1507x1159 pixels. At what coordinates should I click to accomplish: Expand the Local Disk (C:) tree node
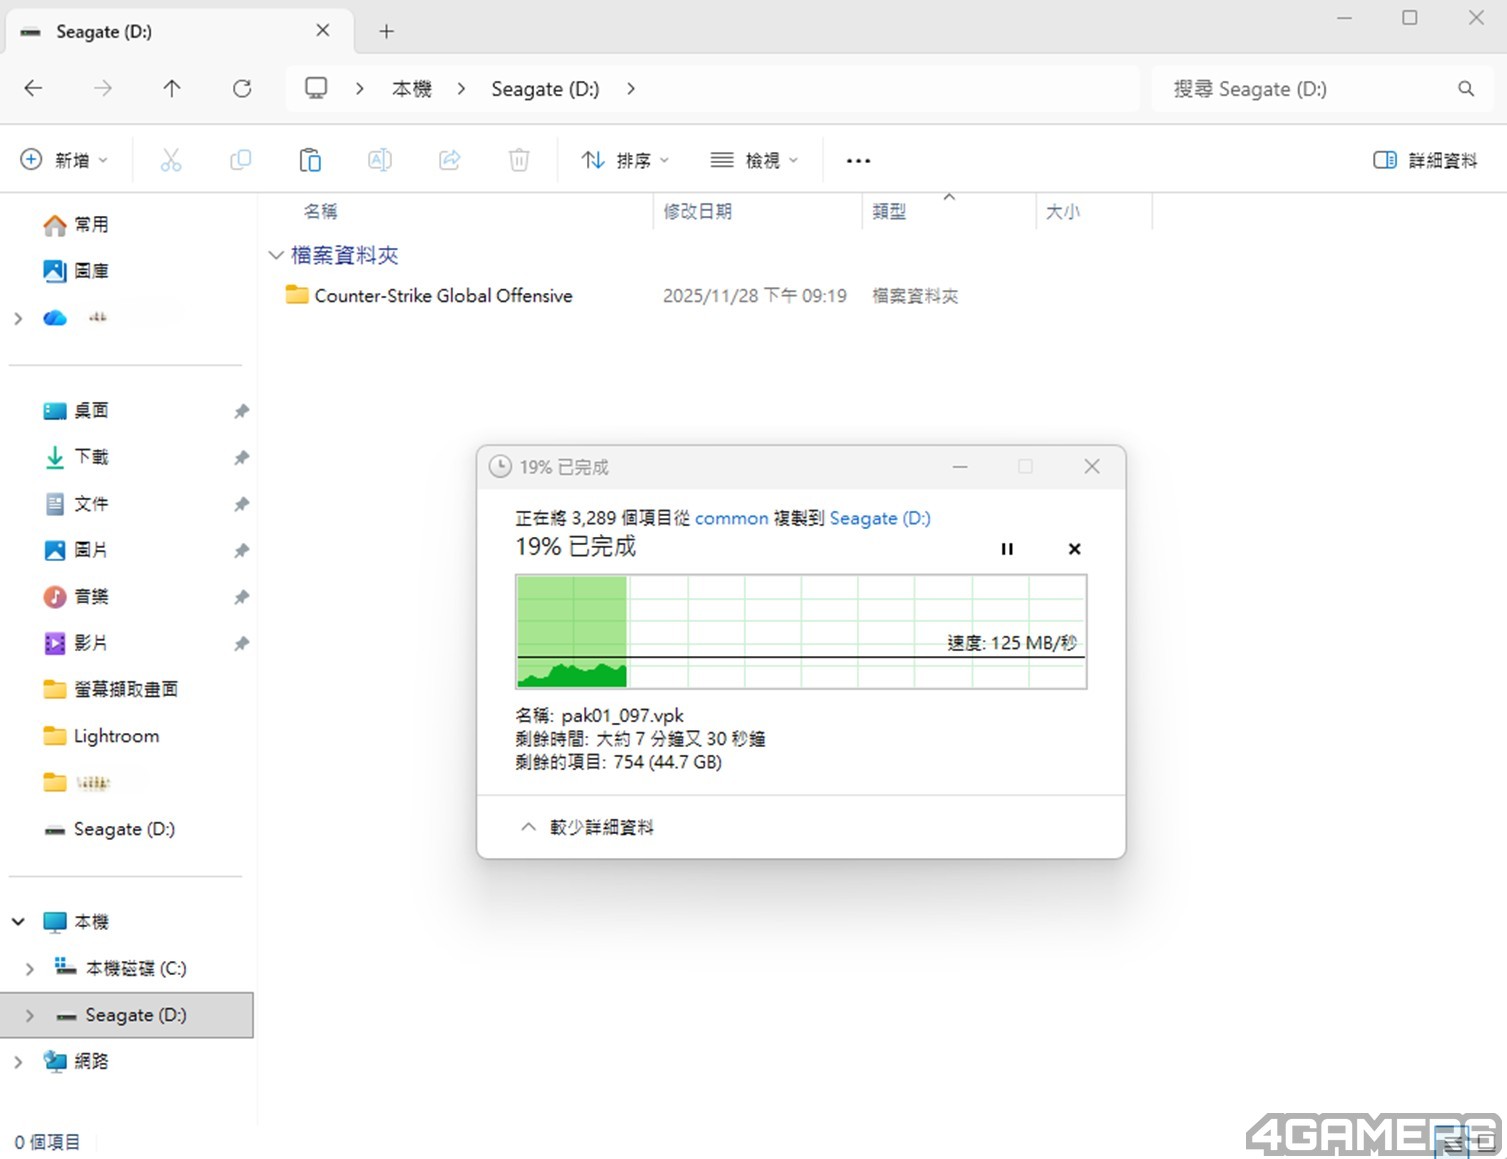[x=29, y=968]
